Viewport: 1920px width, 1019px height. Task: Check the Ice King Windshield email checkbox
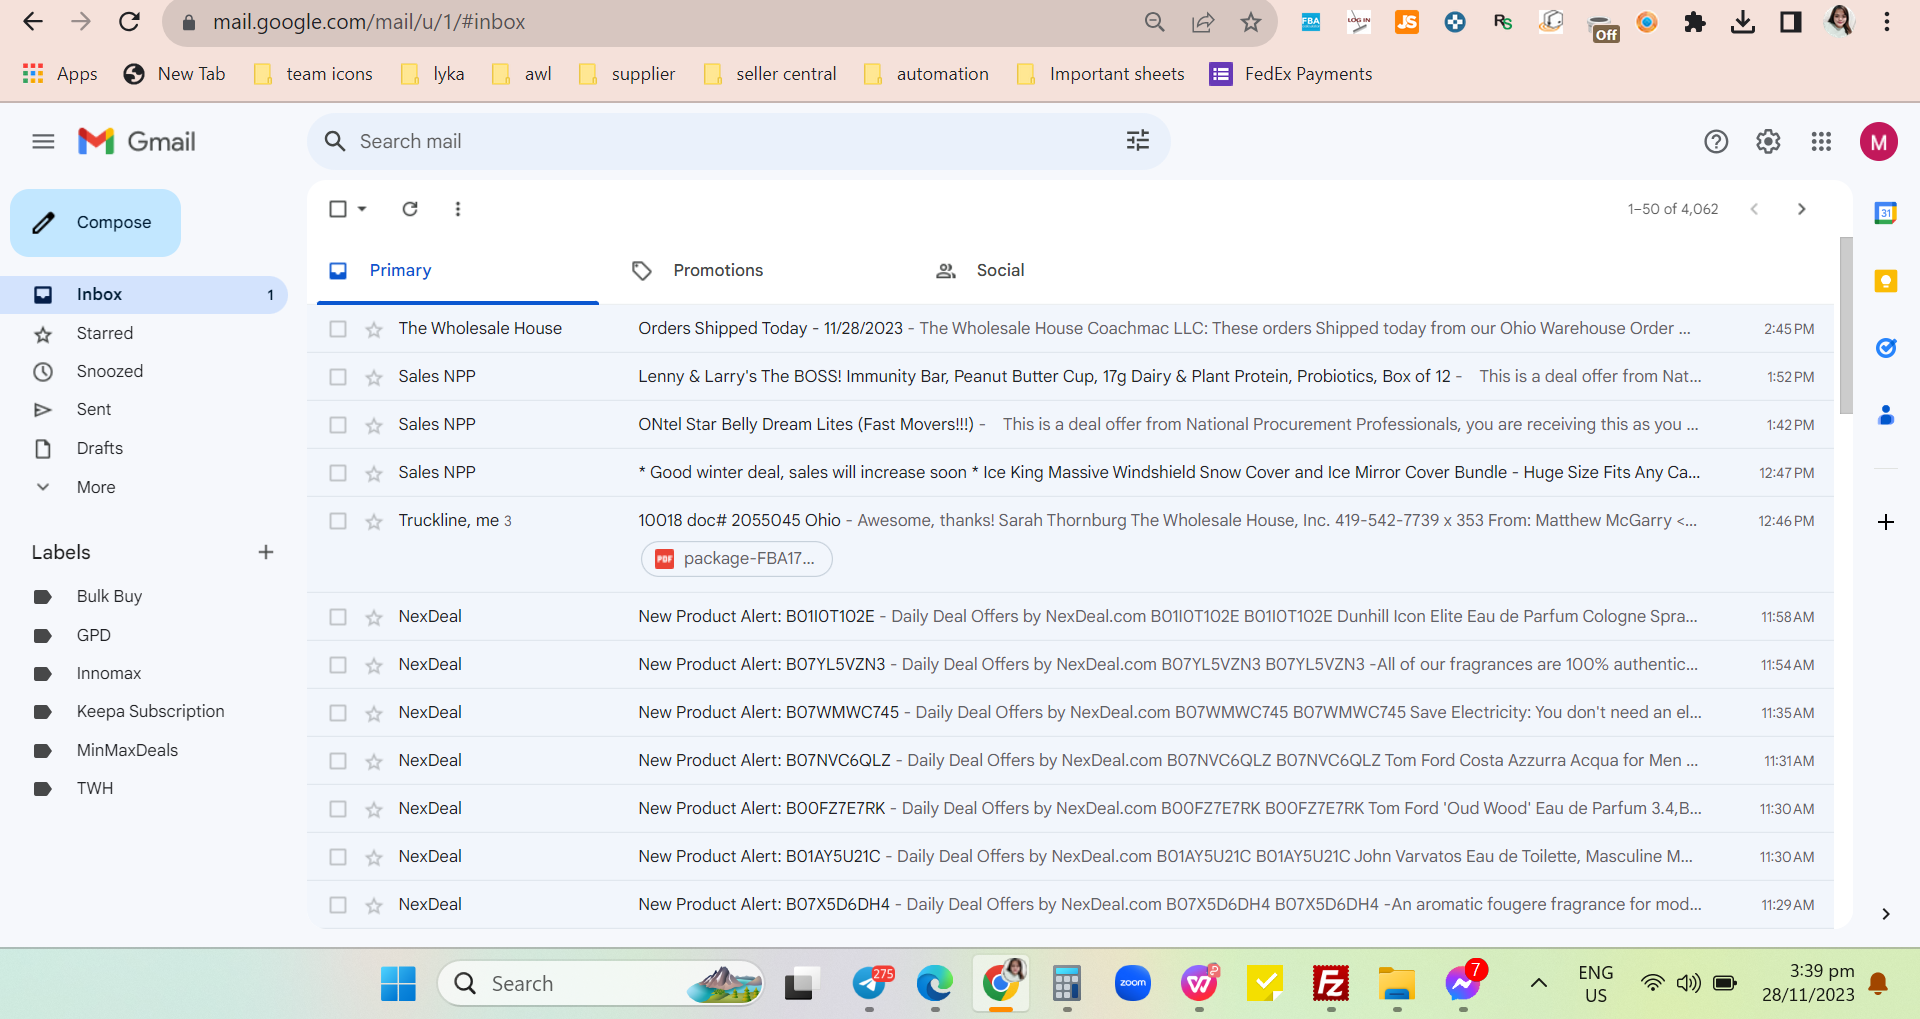point(338,473)
